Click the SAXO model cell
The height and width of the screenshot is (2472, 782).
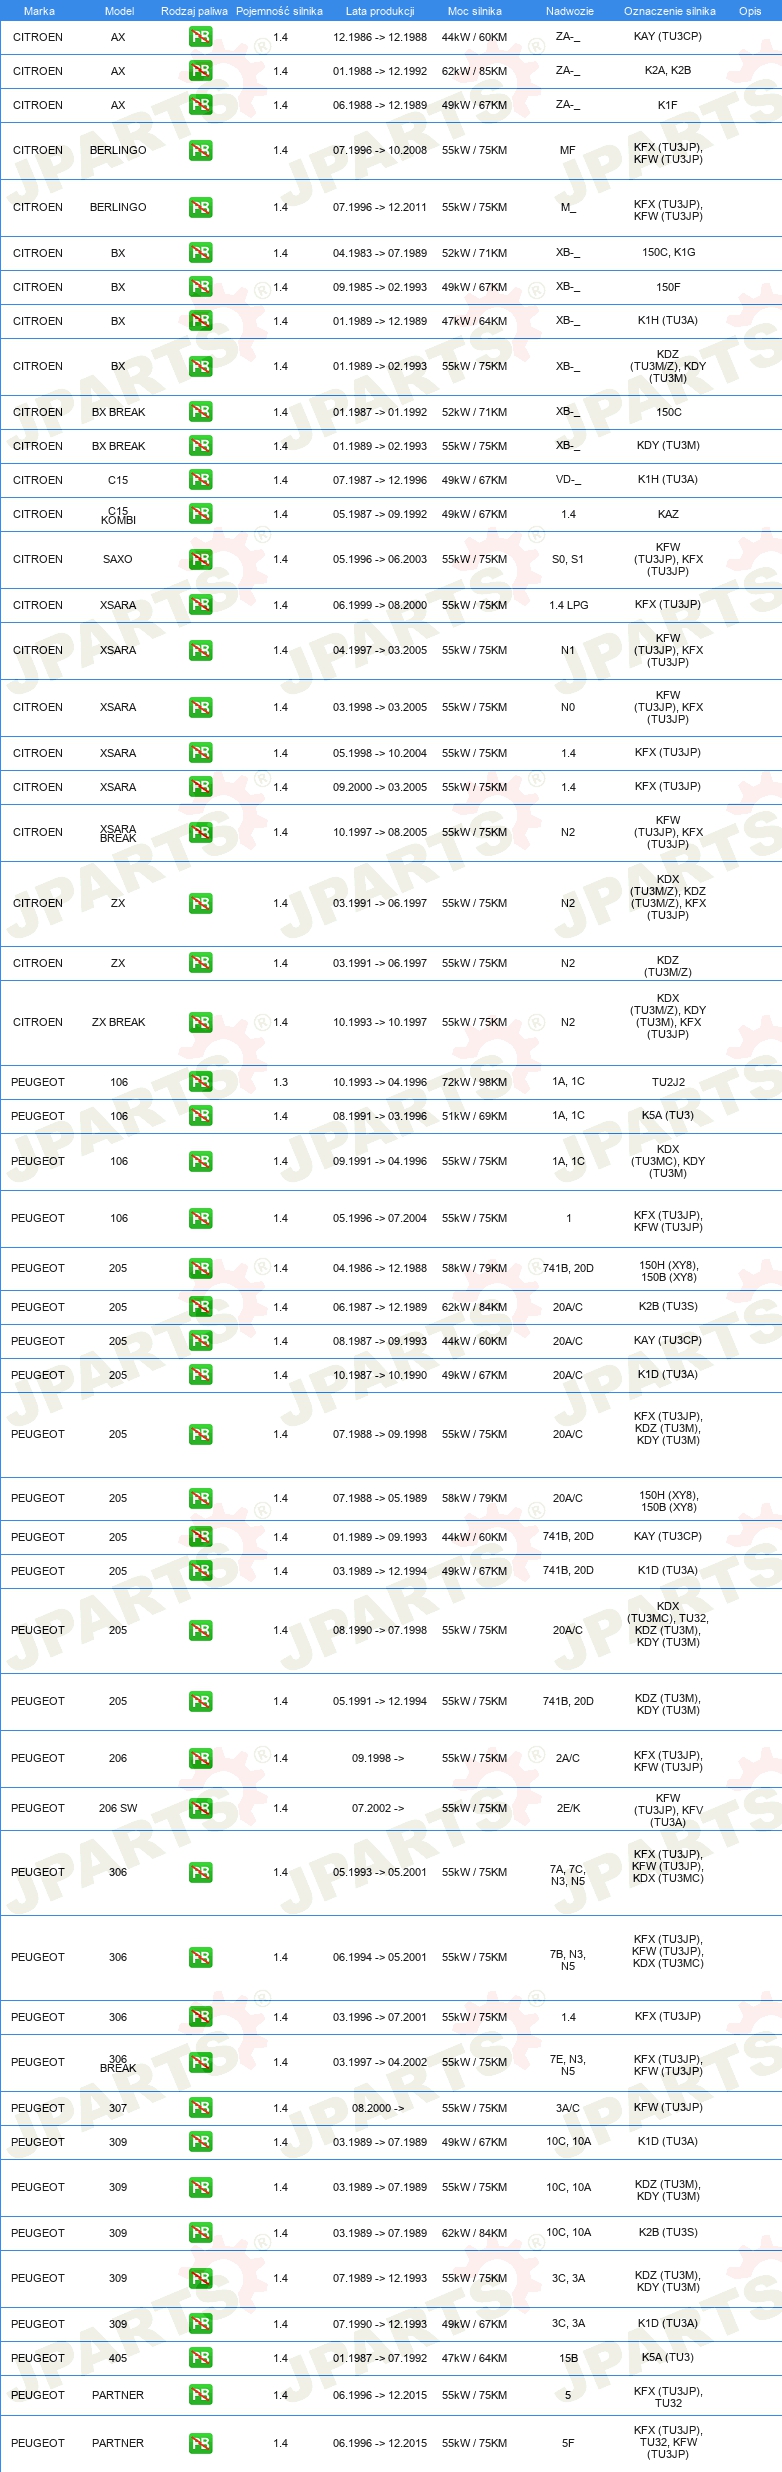click(x=118, y=559)
